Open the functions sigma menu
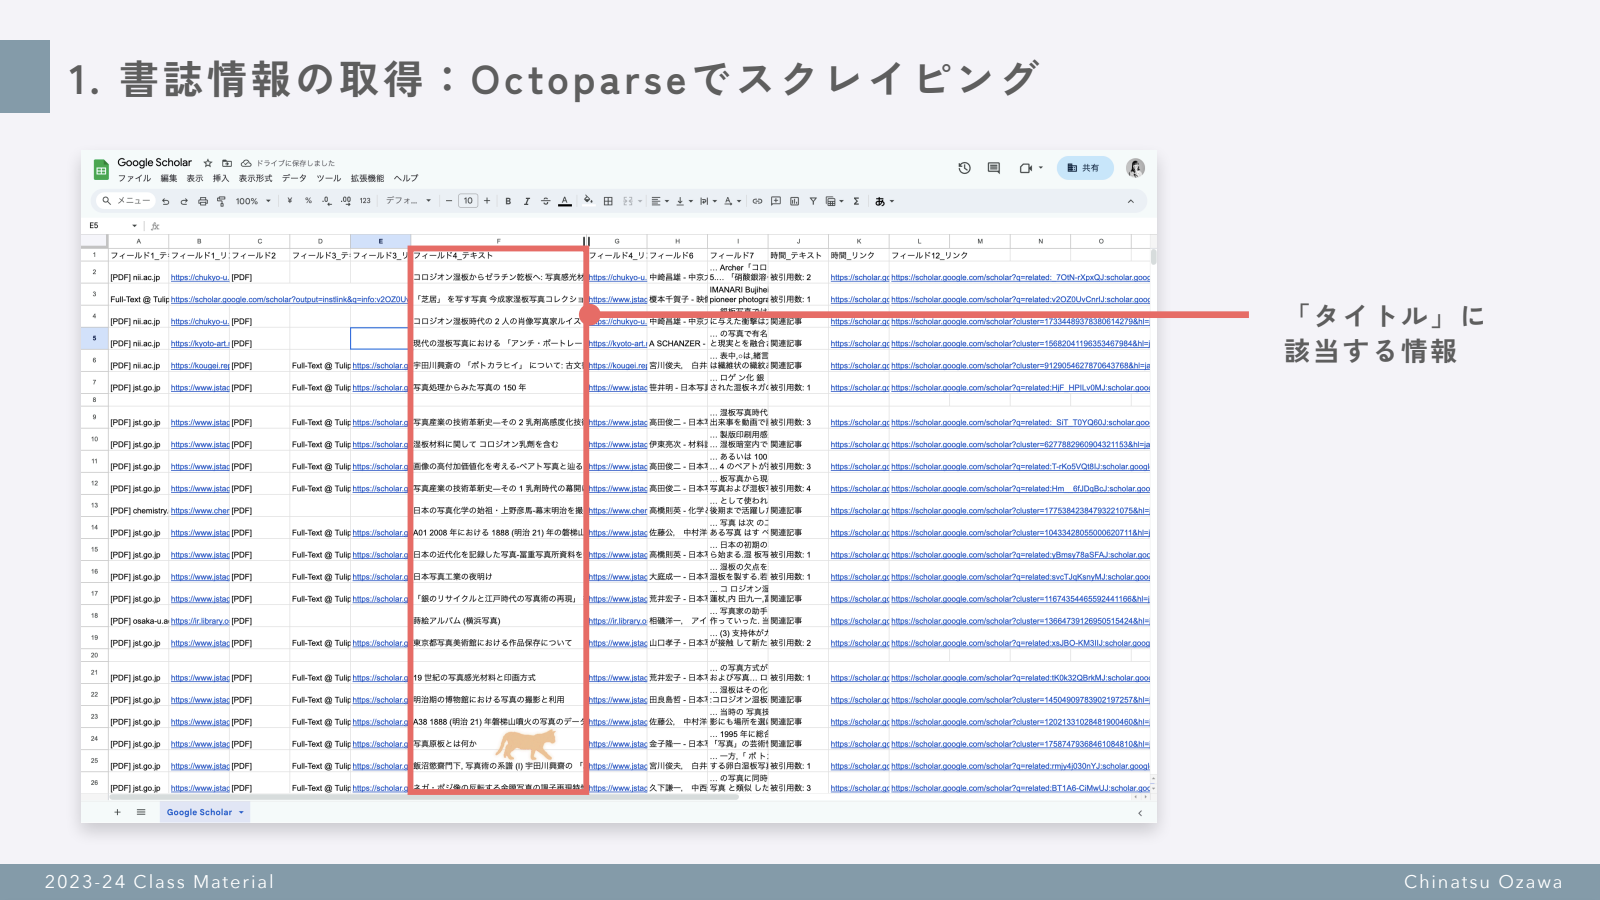The height and width of the screenshot is (900, 1600). click(856, 201)
